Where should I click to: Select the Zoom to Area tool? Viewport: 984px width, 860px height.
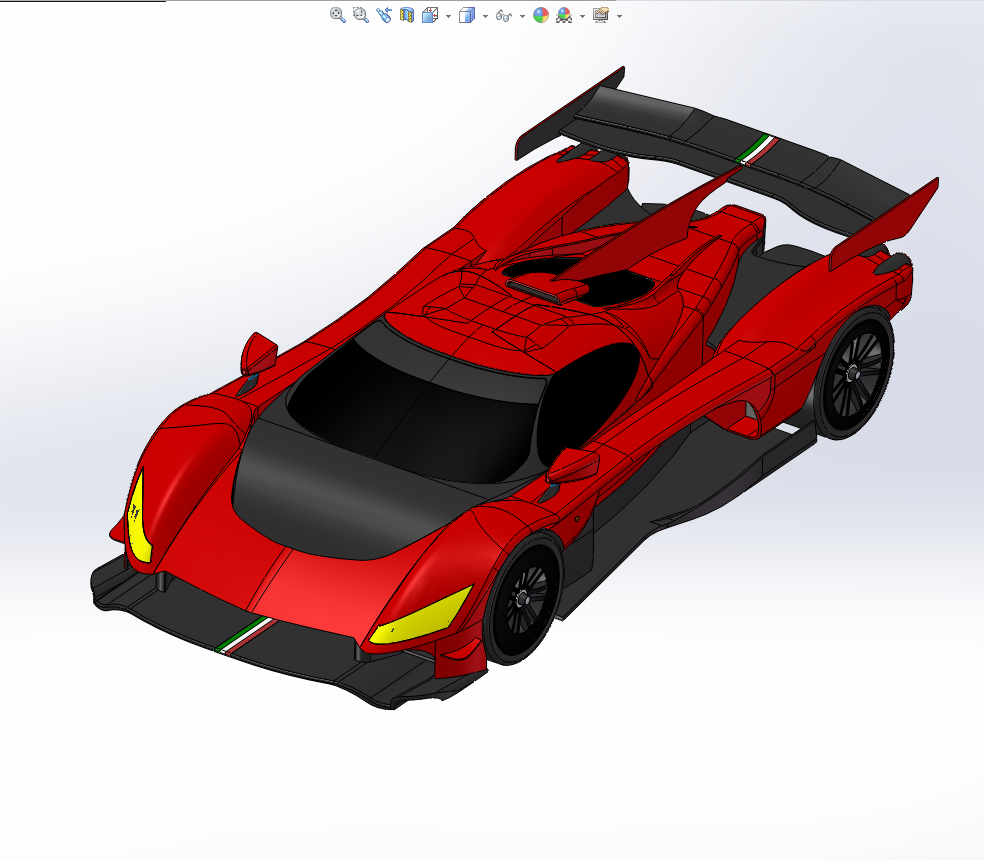361,15
